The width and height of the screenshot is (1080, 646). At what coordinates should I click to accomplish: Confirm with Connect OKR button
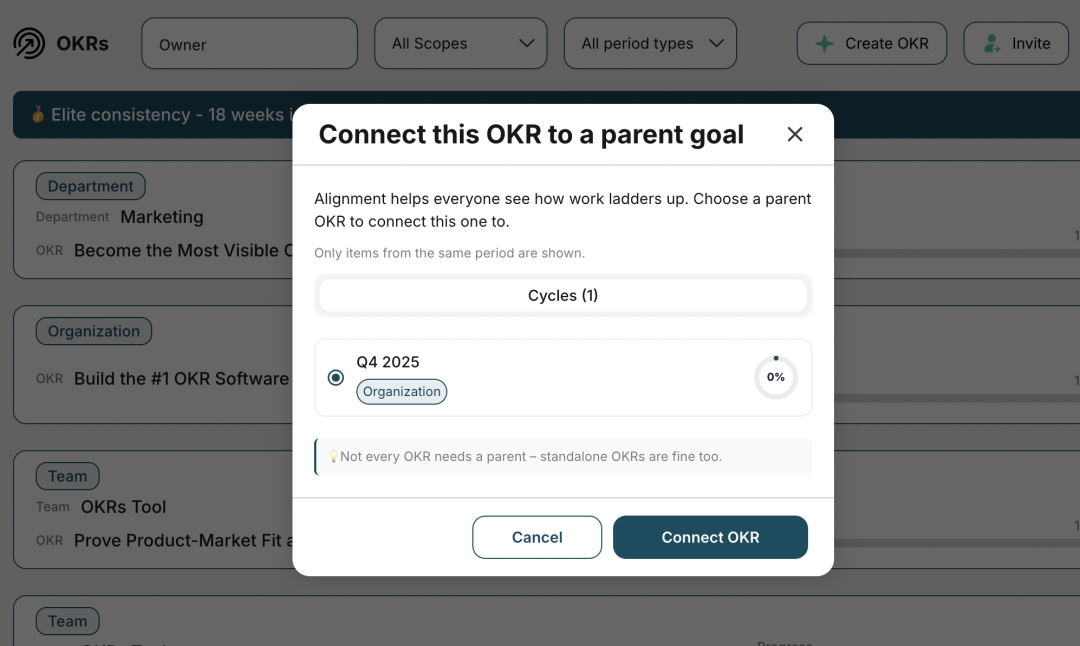710,537
